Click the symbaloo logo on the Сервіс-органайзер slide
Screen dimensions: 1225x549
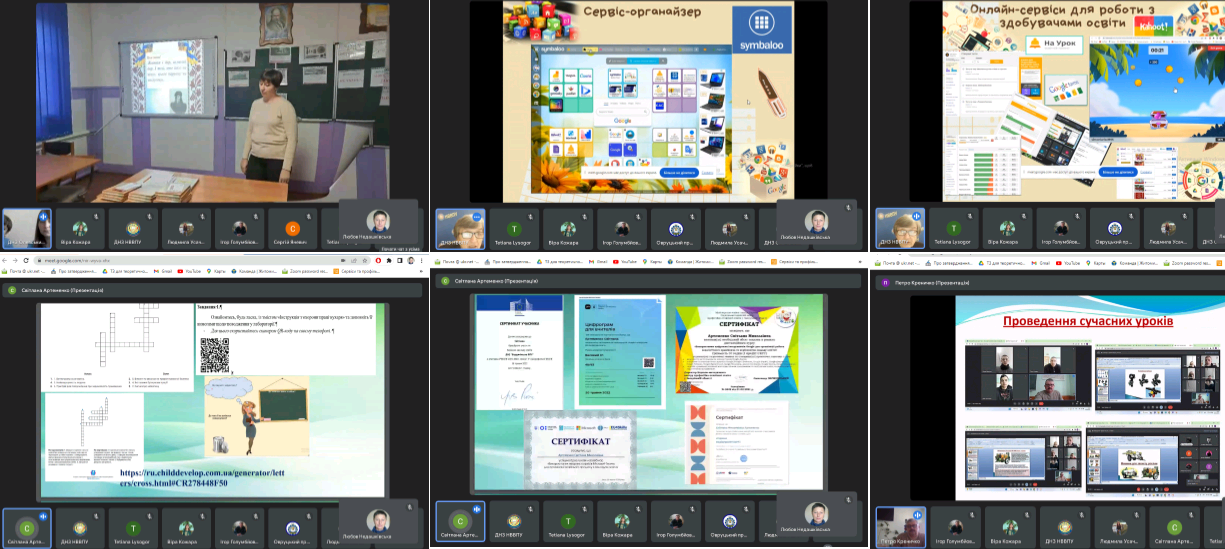pyautogui.click(x=762, y=34)
